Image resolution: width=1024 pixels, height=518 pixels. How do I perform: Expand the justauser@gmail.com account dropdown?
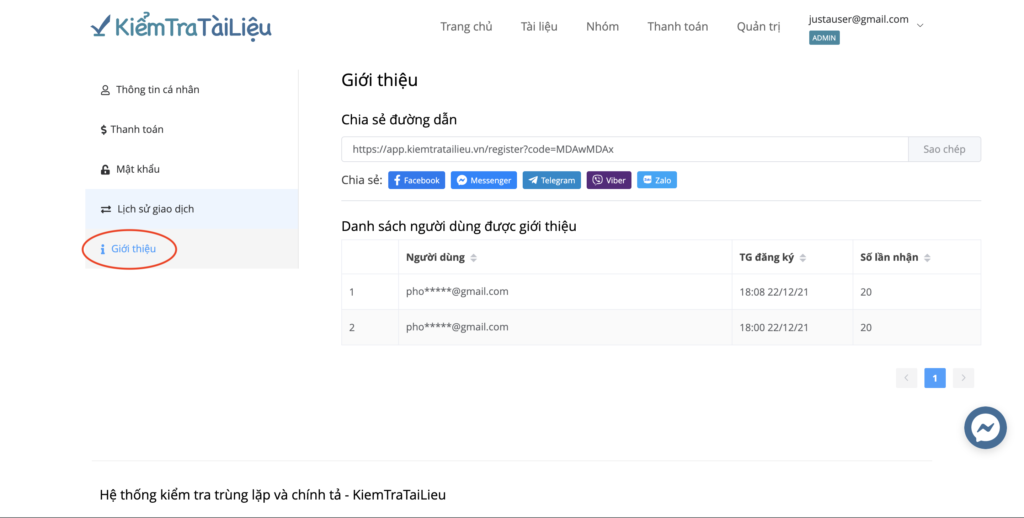coord(920,26)
